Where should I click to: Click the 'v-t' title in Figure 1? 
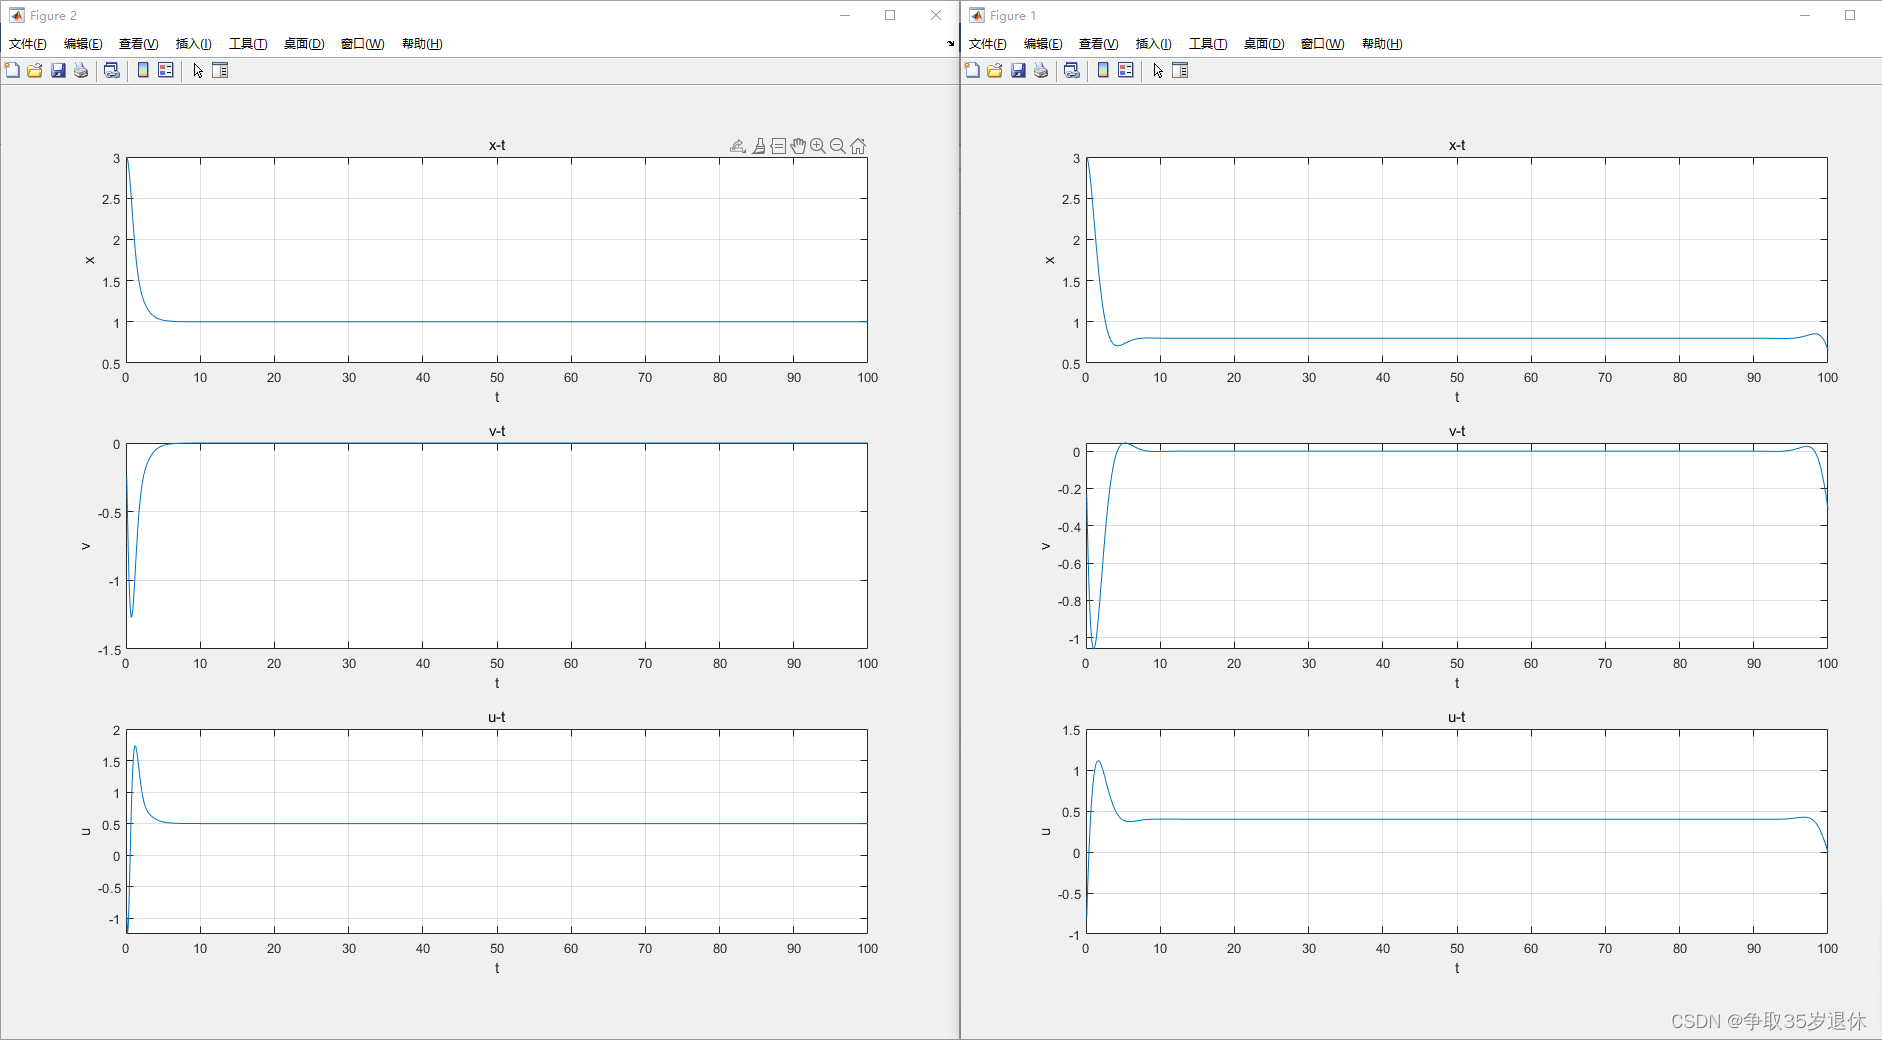(1457, 431)
